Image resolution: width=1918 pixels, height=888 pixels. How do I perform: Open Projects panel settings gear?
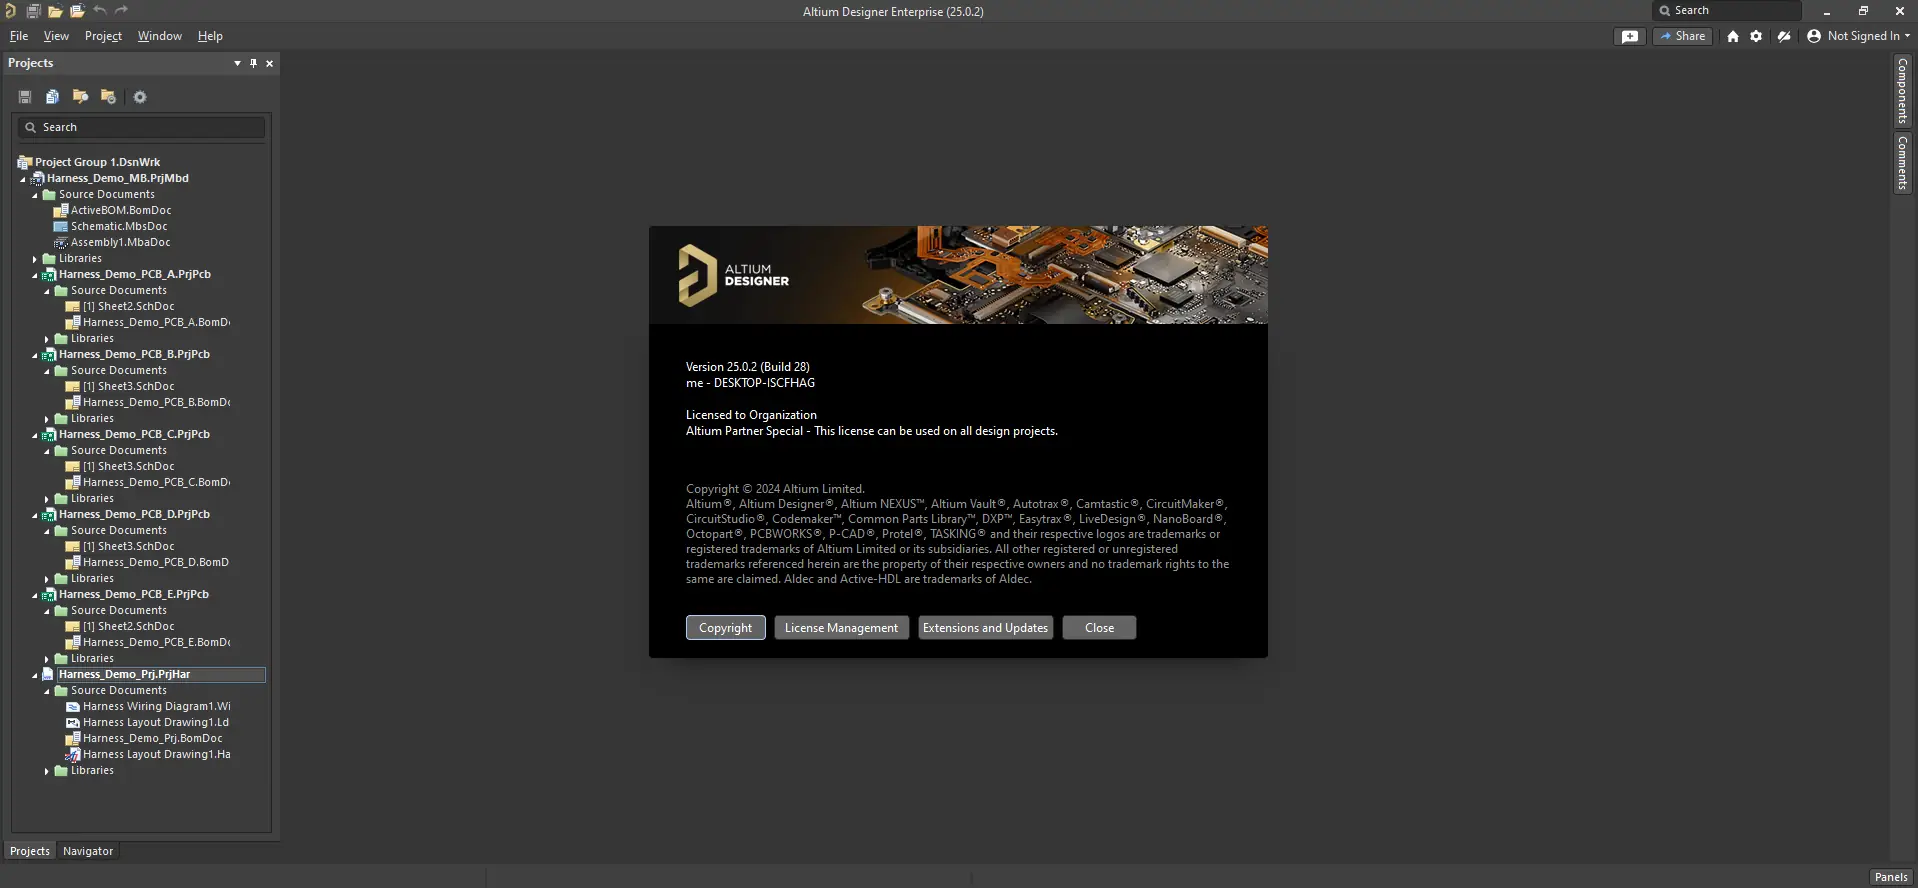click(x=140, y=97)
